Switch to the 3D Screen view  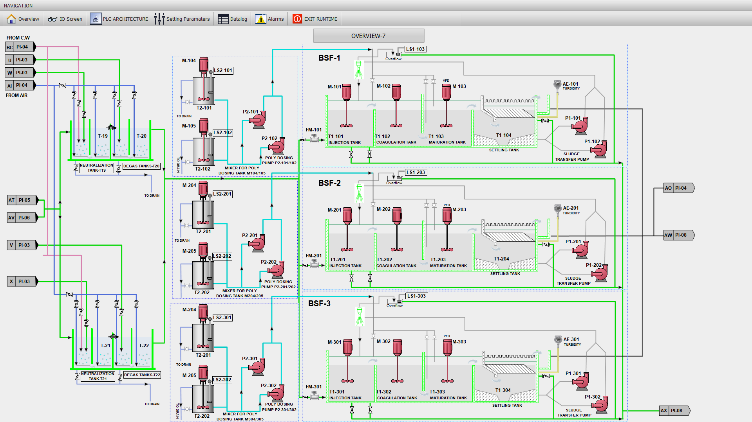(x=65, y=19)
